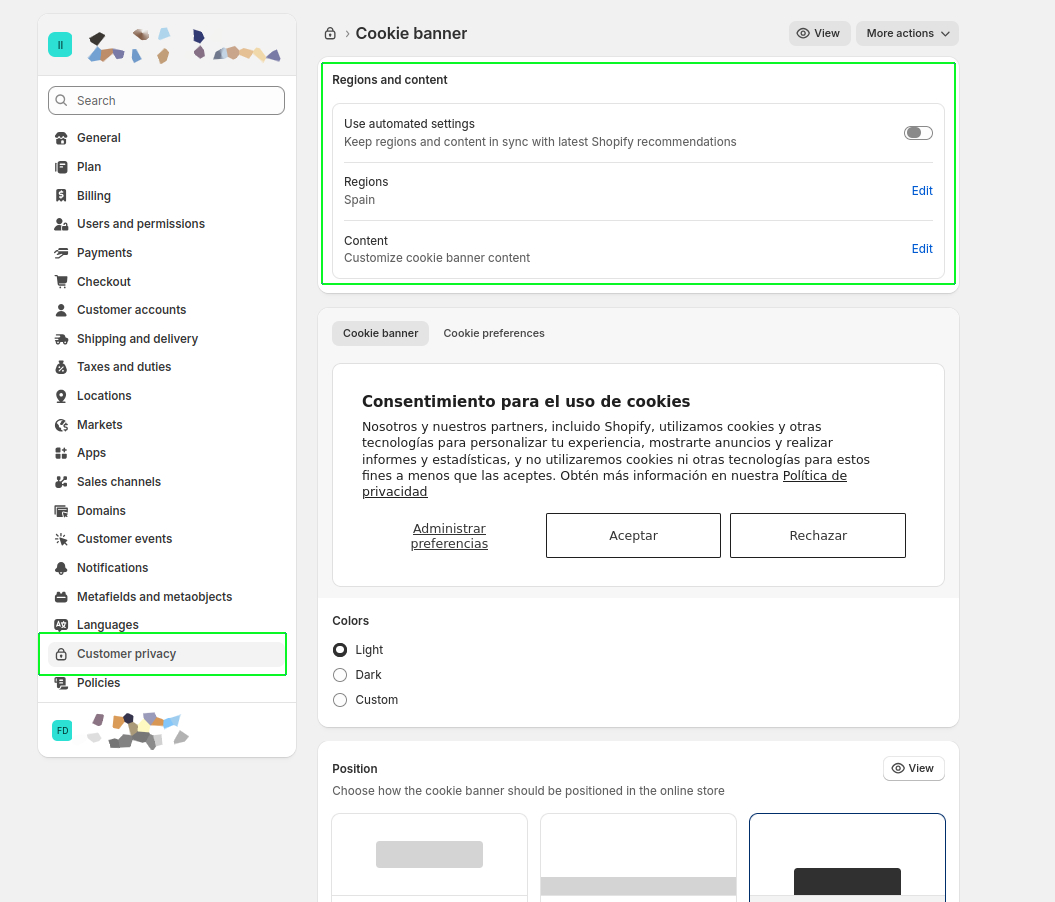Choose the full-width bottom bar position thumbnail
This screenshot has width=1055, height=902.
pyautogui.click(x=638, y=858)
